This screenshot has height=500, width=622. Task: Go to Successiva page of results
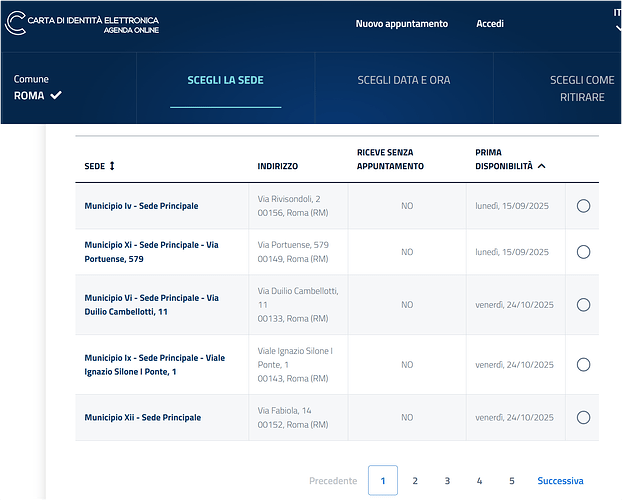click(560, 481)
